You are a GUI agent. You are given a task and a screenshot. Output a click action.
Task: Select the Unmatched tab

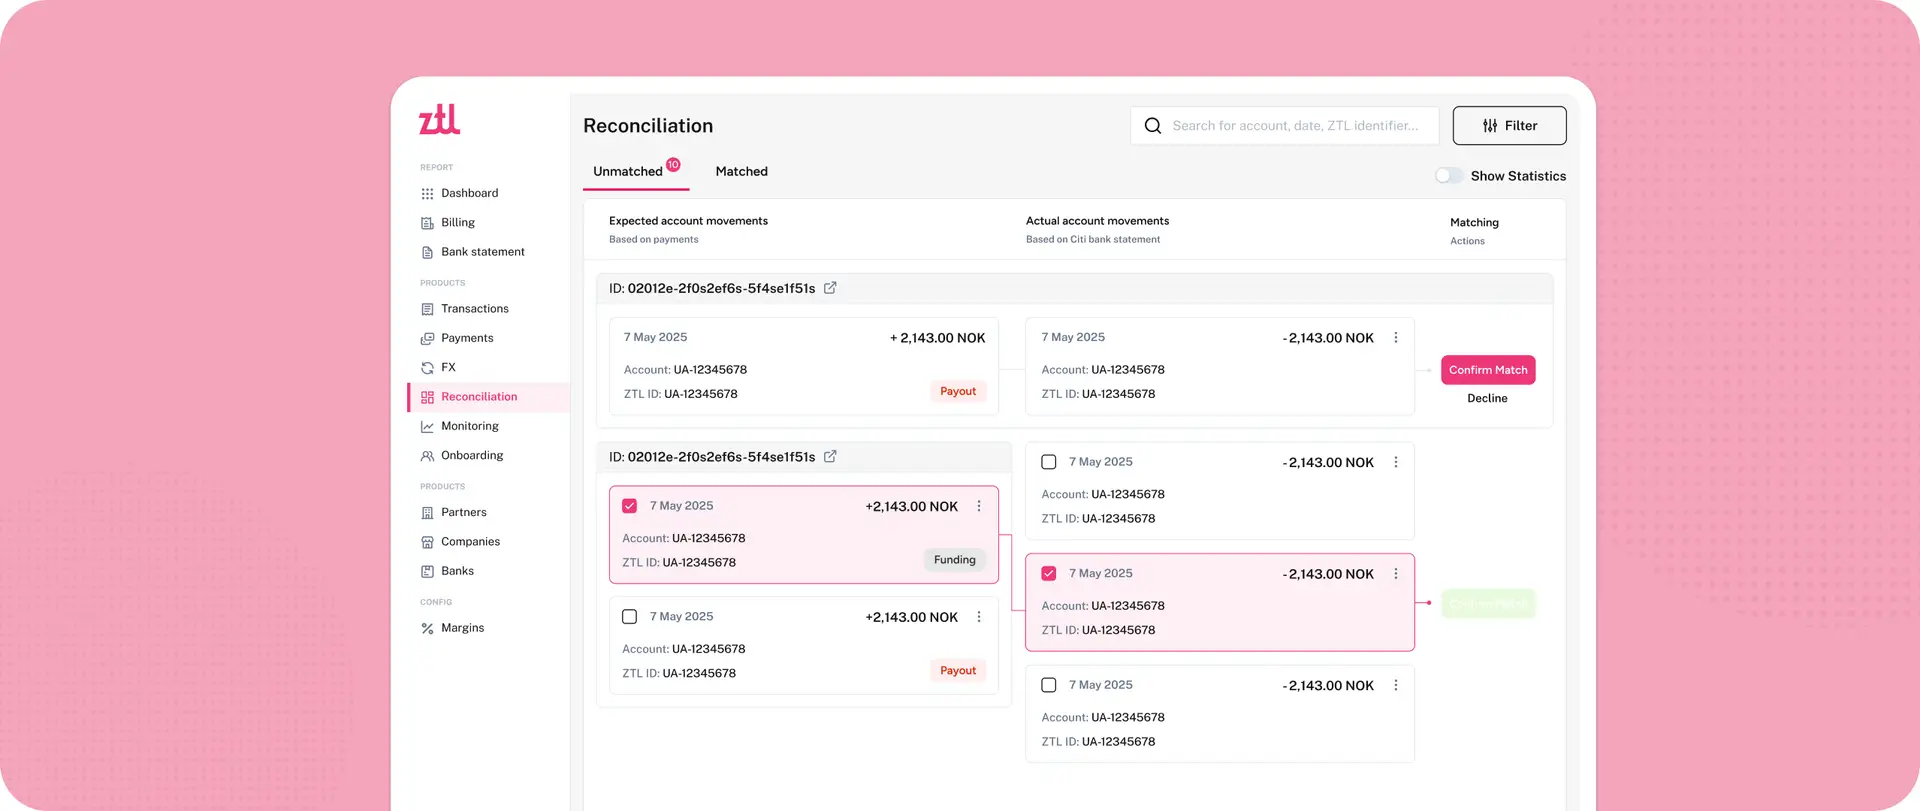click(x=628, y=172)
